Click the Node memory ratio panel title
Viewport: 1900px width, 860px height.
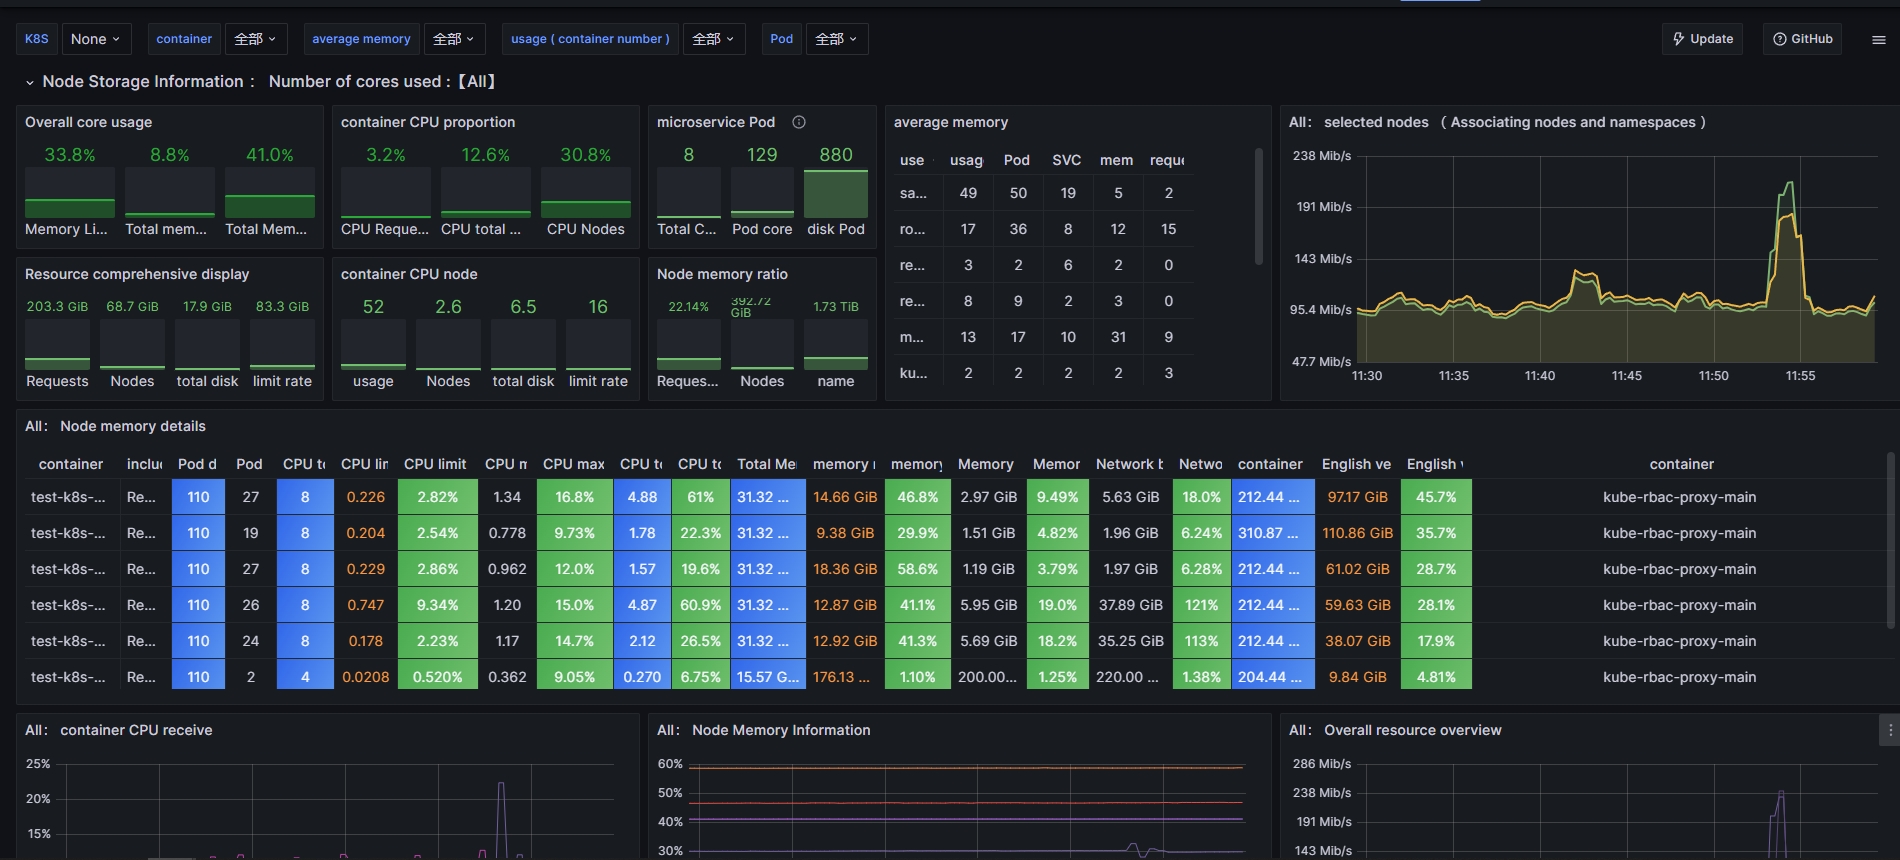point(722,274)
